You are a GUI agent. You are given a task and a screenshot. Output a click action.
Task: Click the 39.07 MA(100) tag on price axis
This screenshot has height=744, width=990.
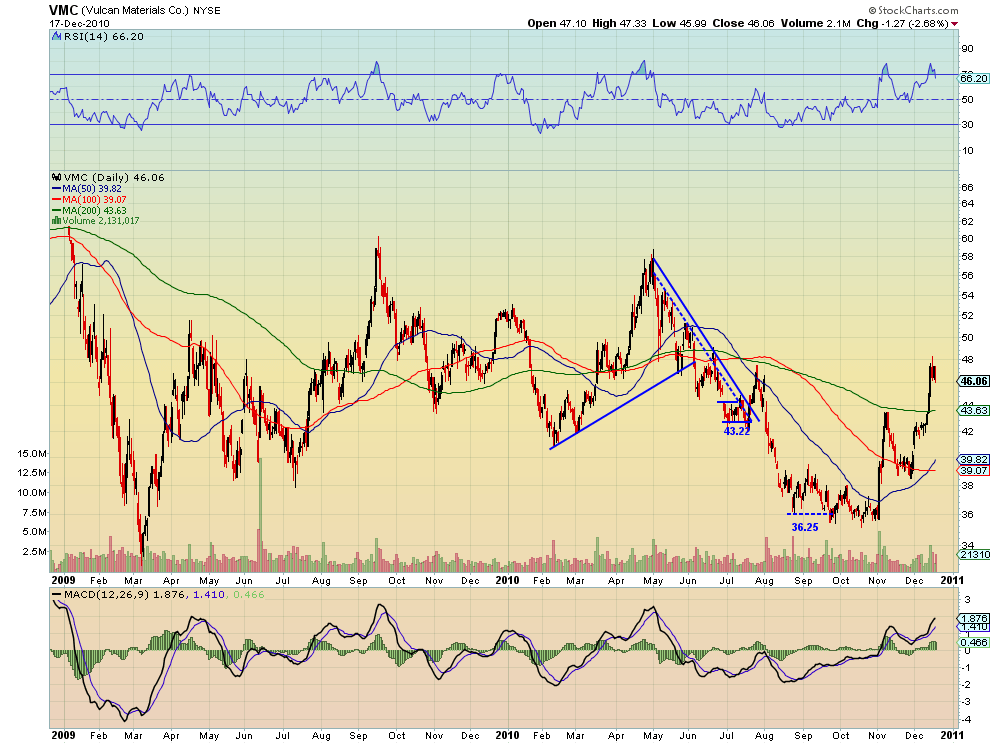[973, 471]
